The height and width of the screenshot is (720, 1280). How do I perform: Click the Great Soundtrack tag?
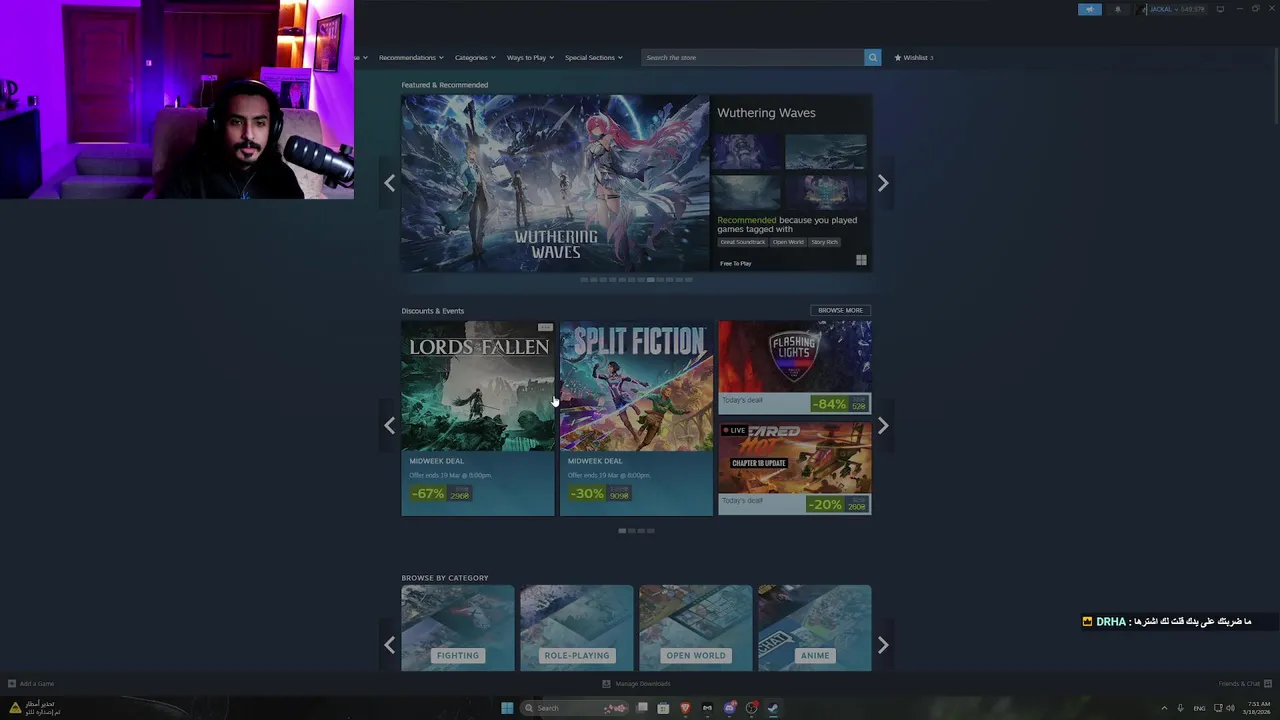pyautogui.click(x=743, y=242)
